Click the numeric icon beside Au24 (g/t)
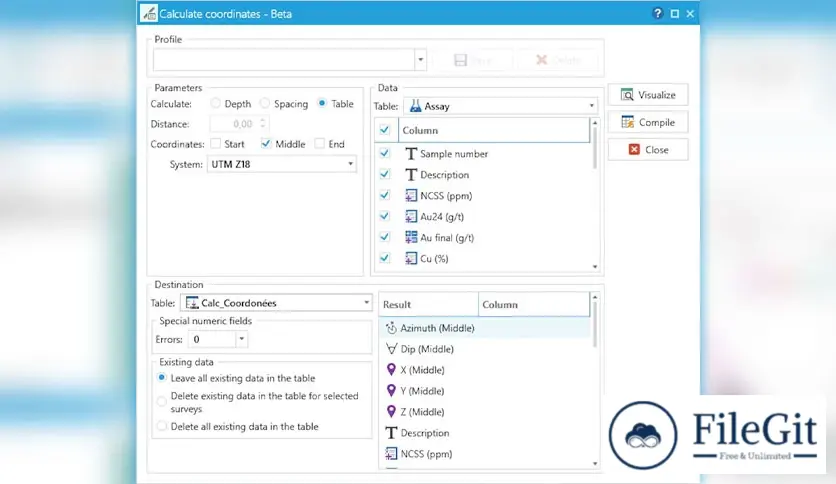This screenshot has width=836, height=484. coord(411,216)
